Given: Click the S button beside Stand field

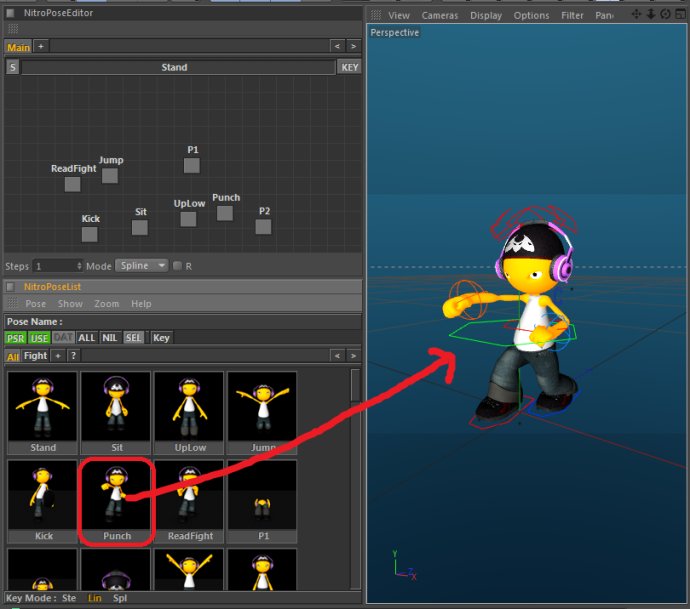Looking at the screenshot, I should click(13, 67).
